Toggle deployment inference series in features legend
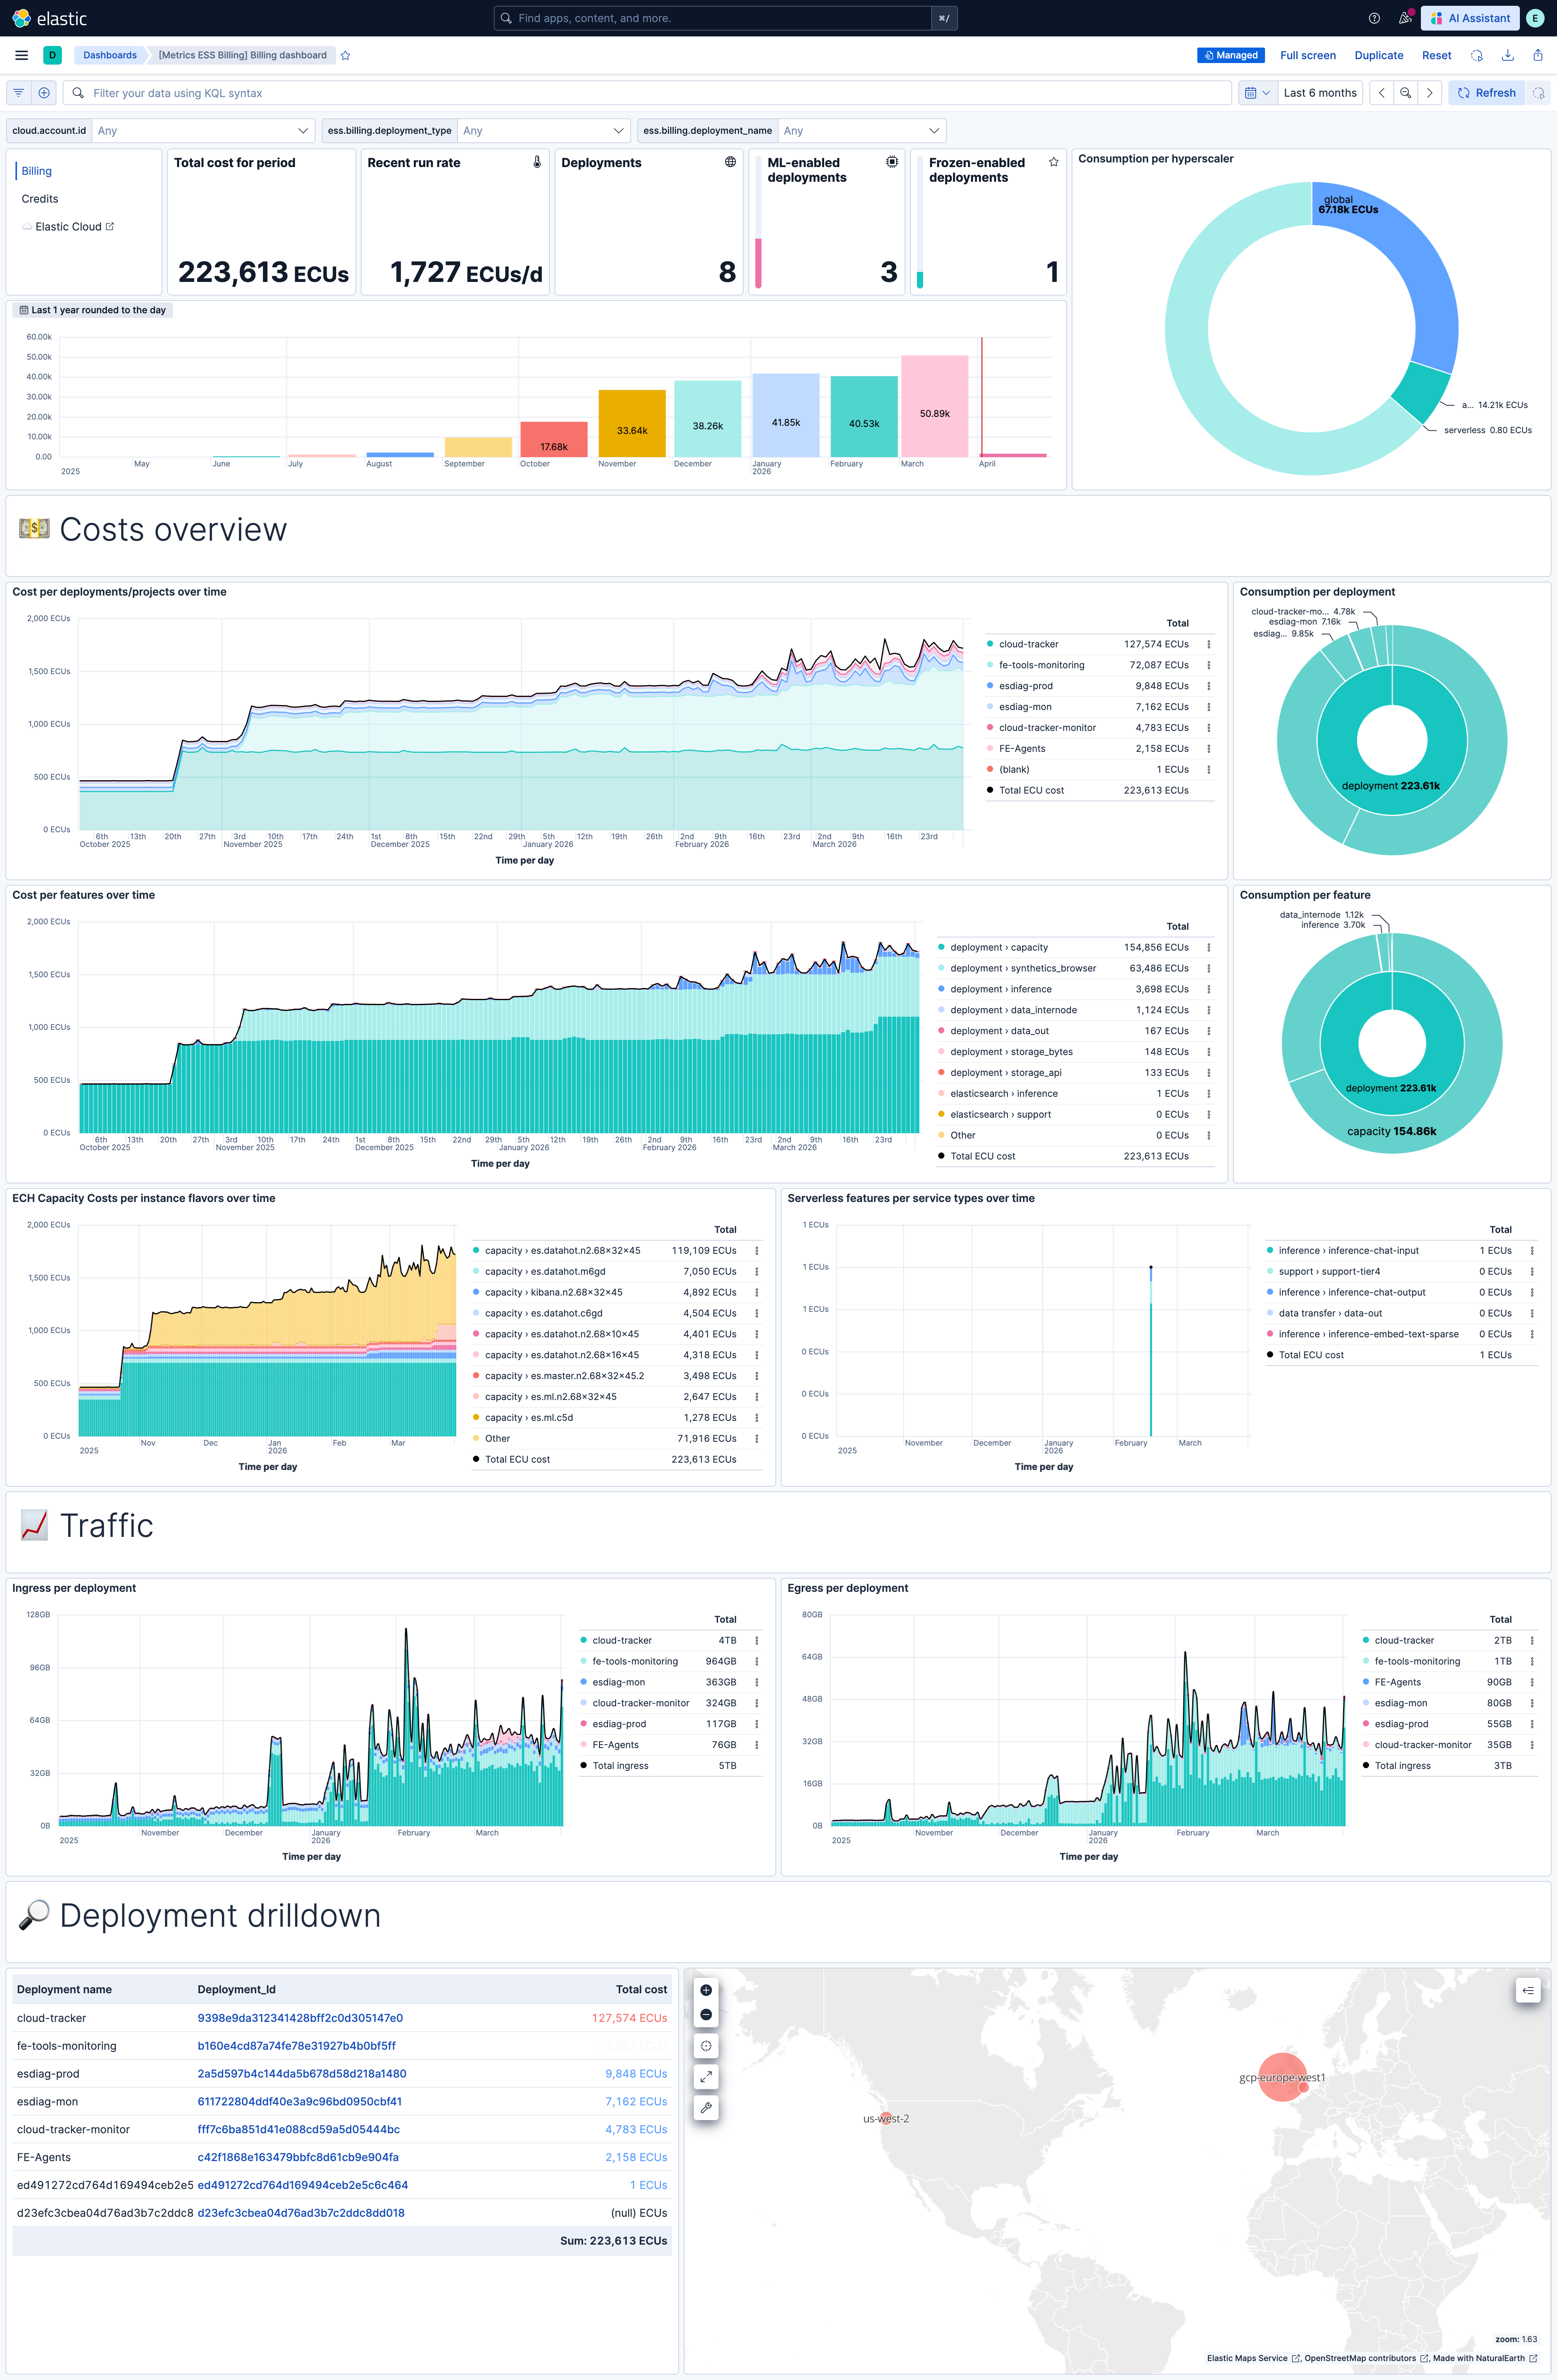The height and width of the screenshot is (2380, 1557). click(x=1001, y=989)
